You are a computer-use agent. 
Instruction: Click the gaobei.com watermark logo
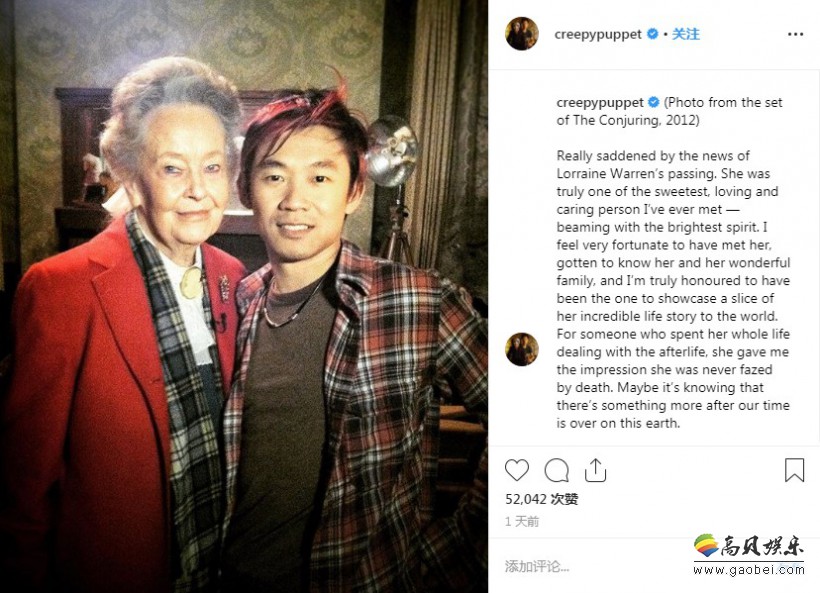749,547
